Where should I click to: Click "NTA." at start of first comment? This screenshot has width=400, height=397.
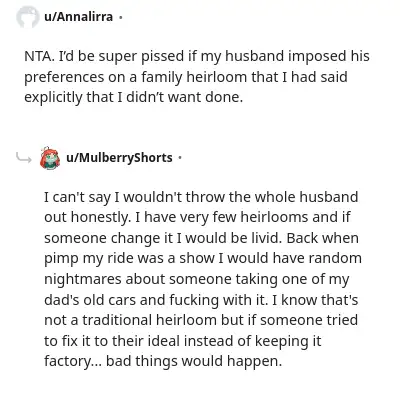(39, 56)
